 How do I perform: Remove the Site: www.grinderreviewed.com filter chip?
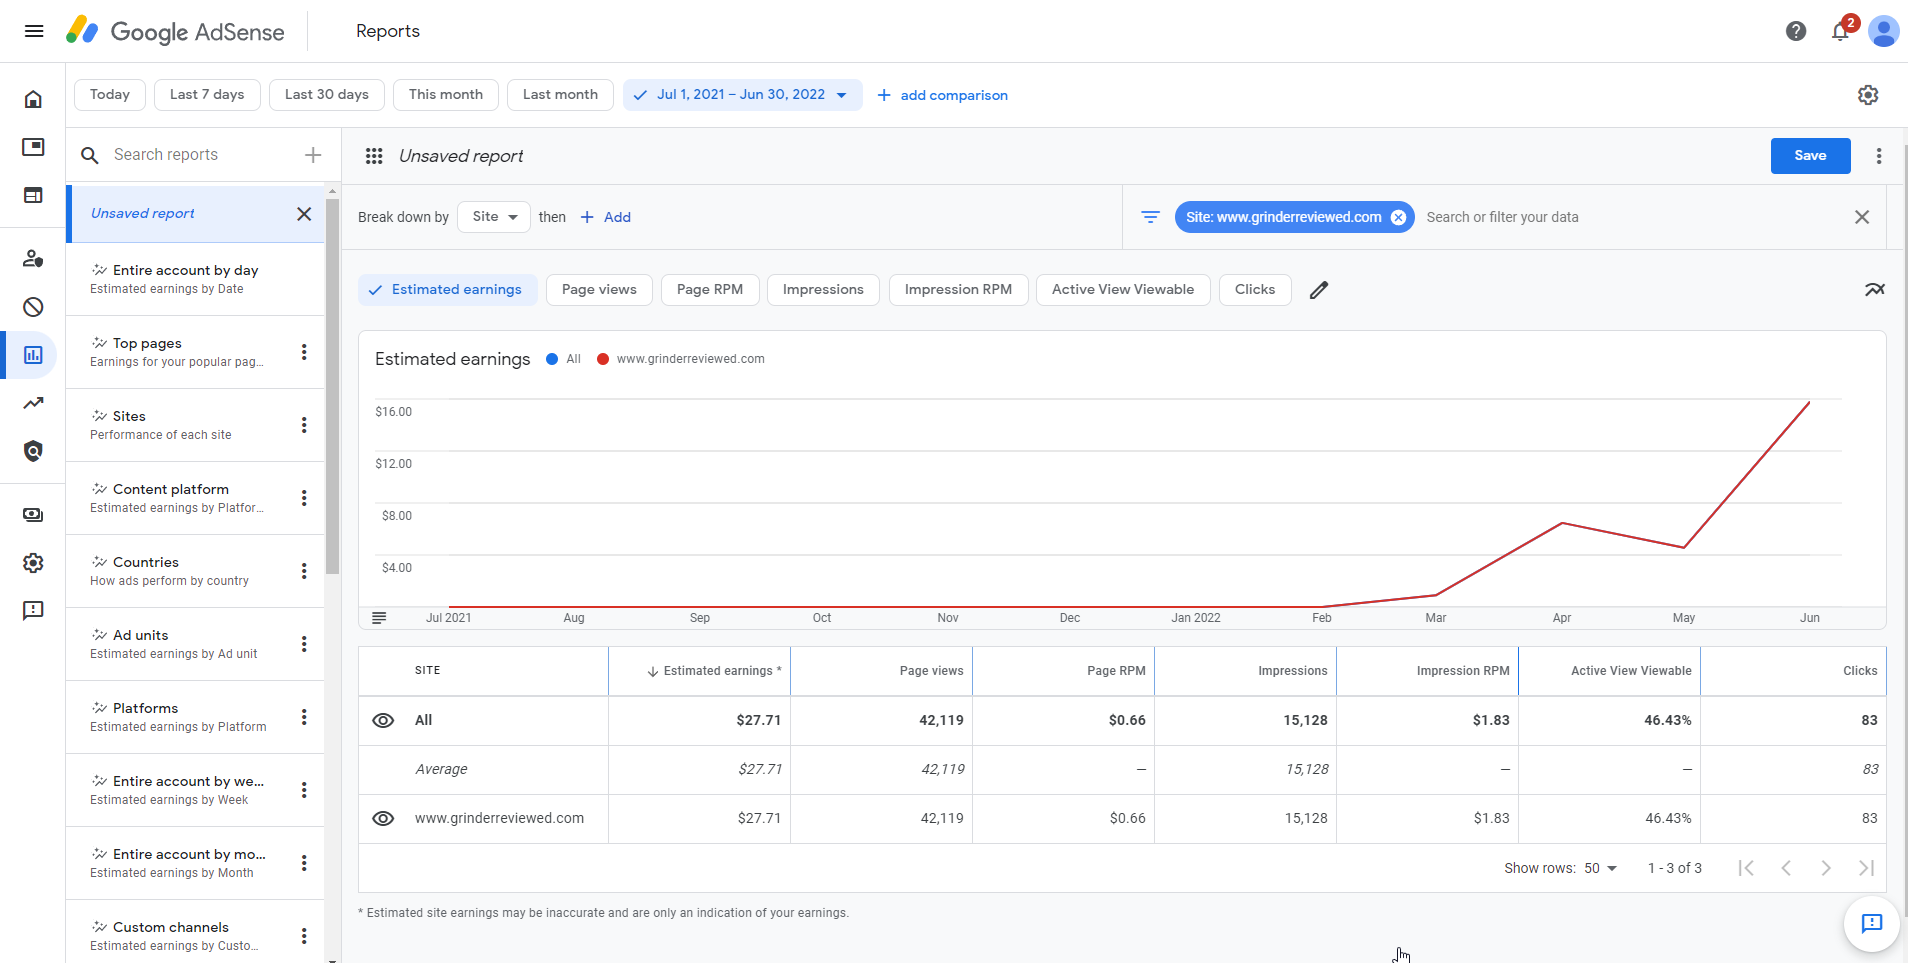[1398, 217]
